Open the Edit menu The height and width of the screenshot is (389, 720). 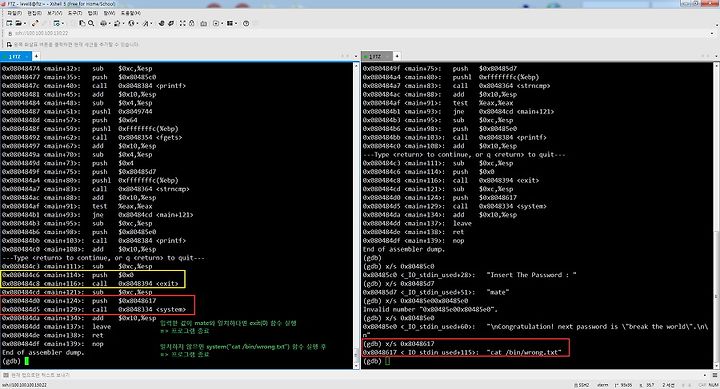[x=34, y=13]
